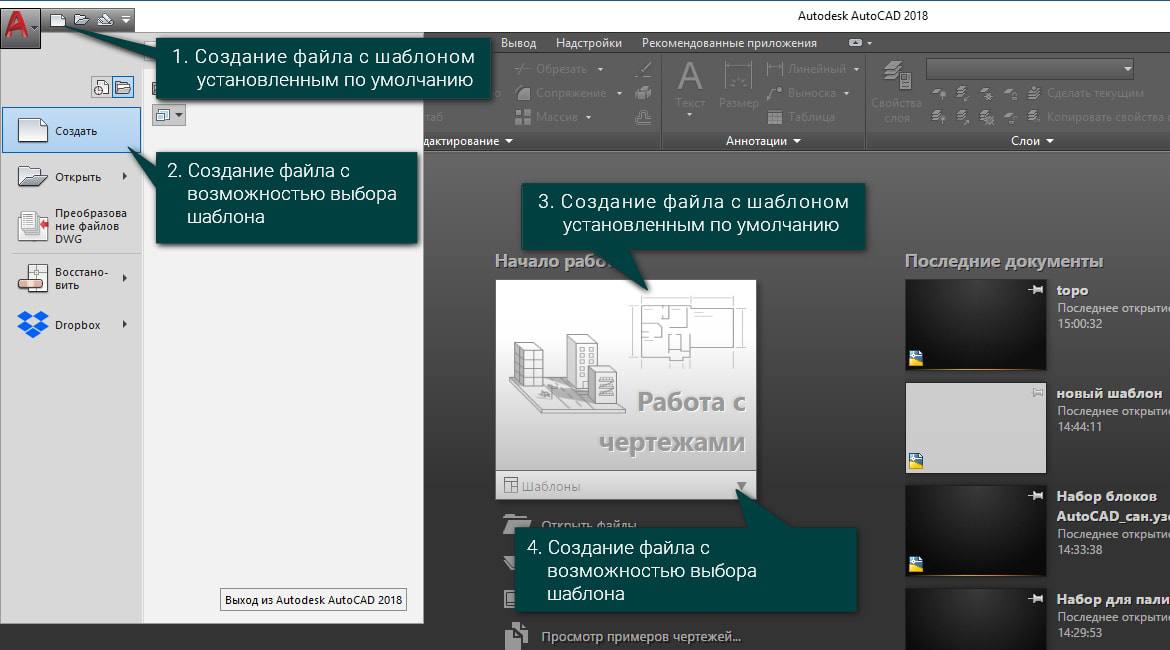
Task: Click the Erase icon beside Обрезать
Action: (x=643, y=69)
